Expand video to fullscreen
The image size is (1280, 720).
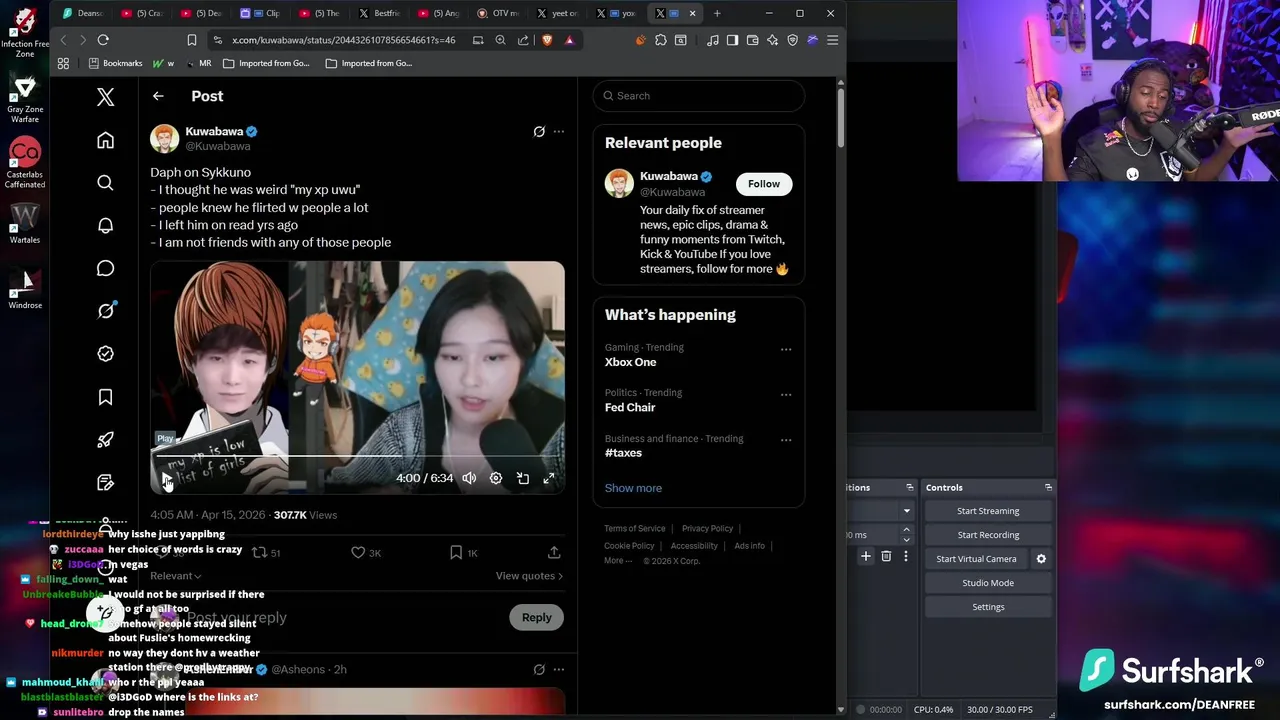(x=549, y=478)
